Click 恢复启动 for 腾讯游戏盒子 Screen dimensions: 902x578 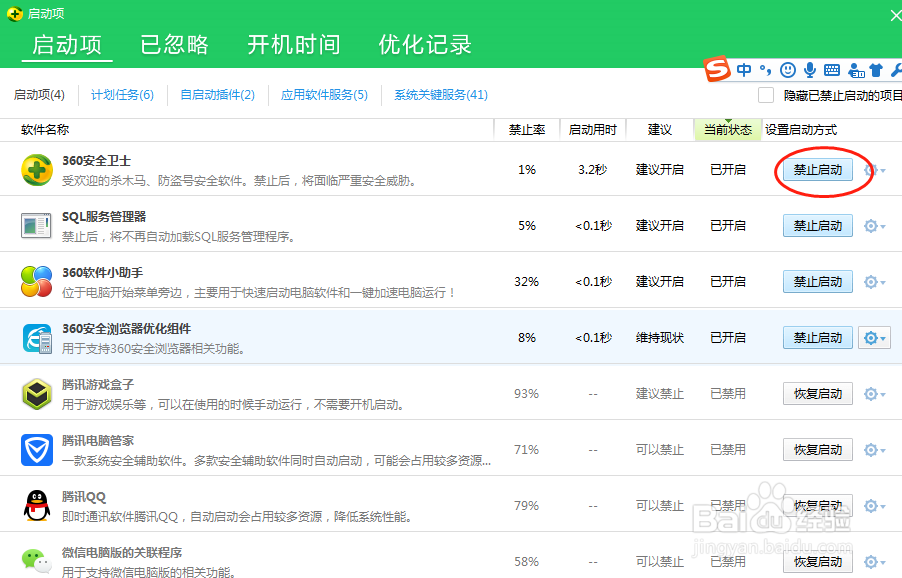pos(817,394)
